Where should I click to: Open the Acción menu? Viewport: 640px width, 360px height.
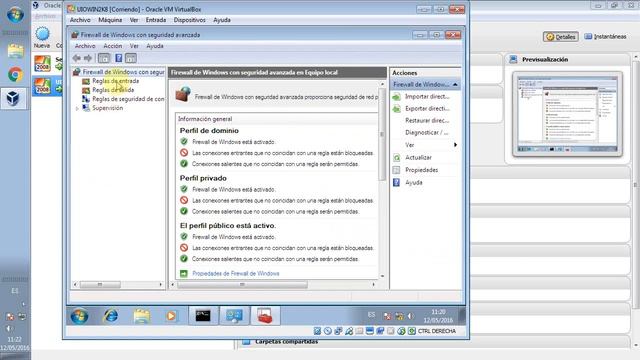(x=113, y=46)
